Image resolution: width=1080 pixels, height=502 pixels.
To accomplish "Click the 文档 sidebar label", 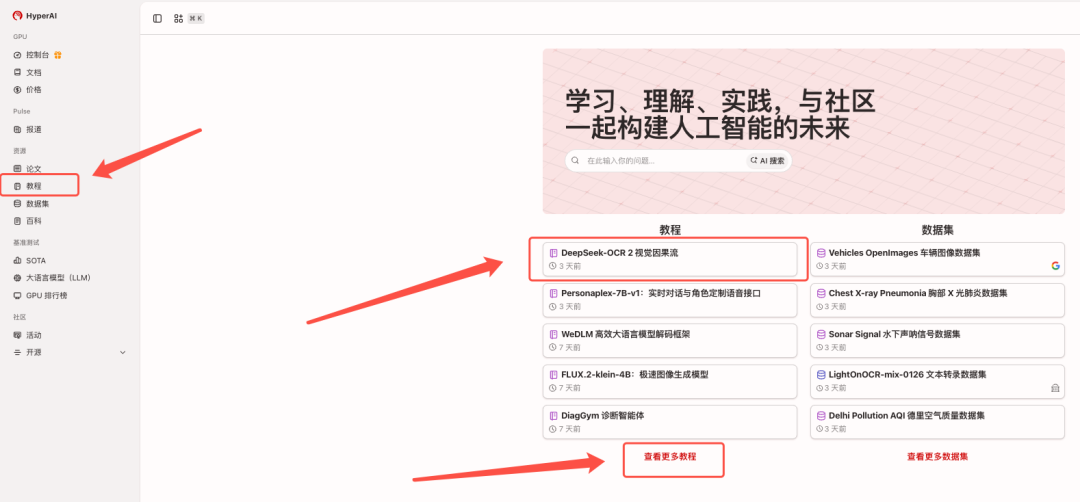I will (x=34, y=72).
